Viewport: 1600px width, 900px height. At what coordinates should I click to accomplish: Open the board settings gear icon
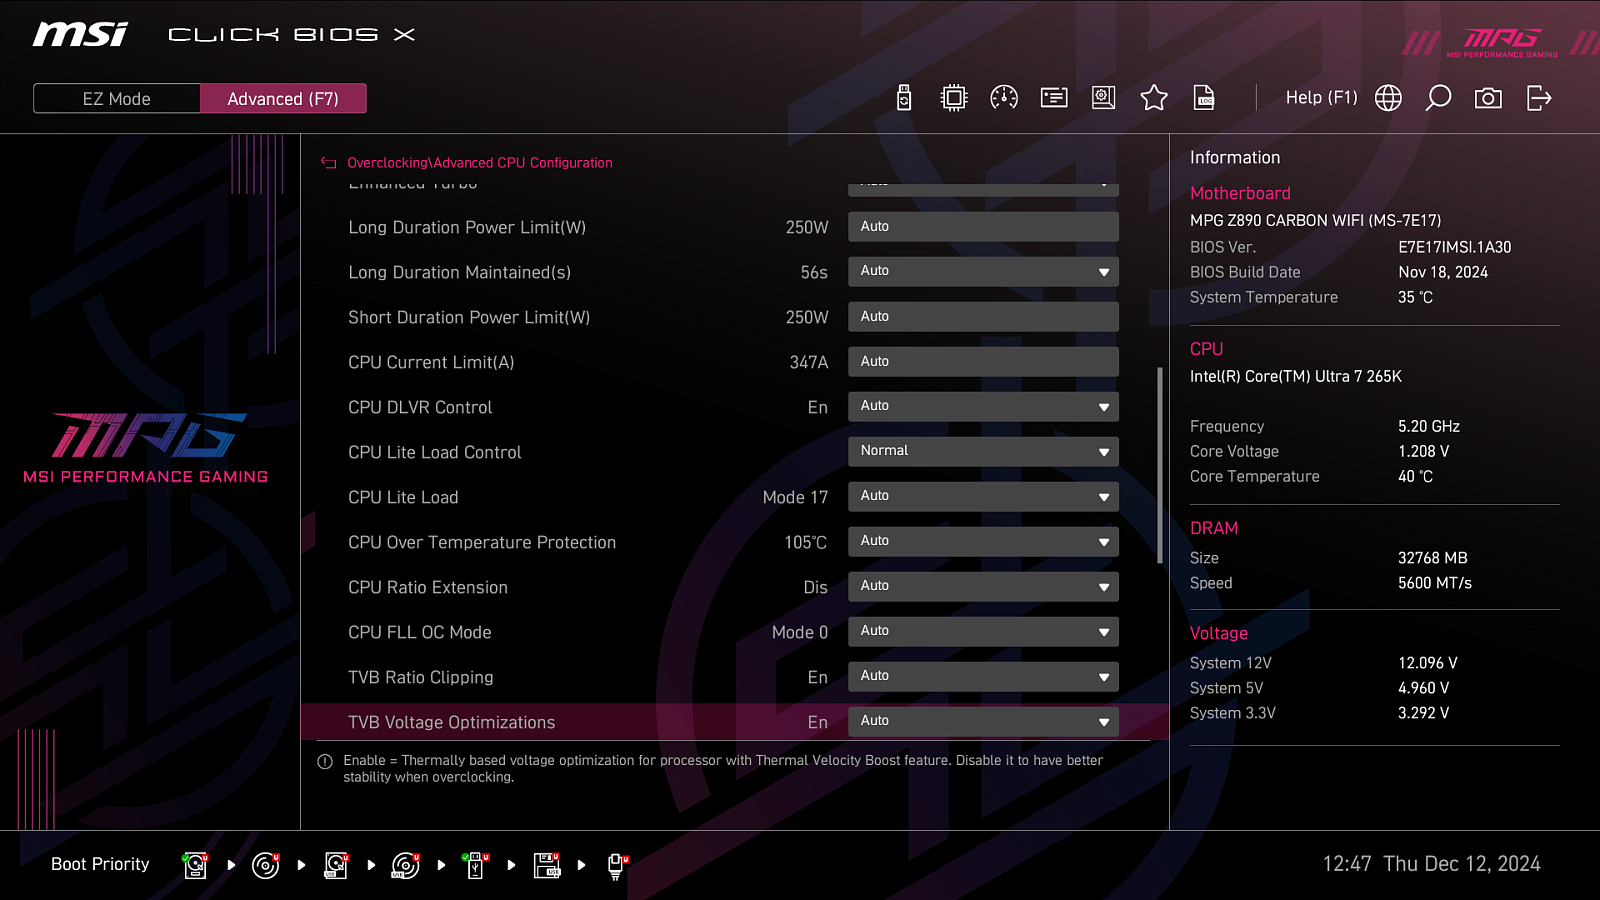(x=1104, y=98)
